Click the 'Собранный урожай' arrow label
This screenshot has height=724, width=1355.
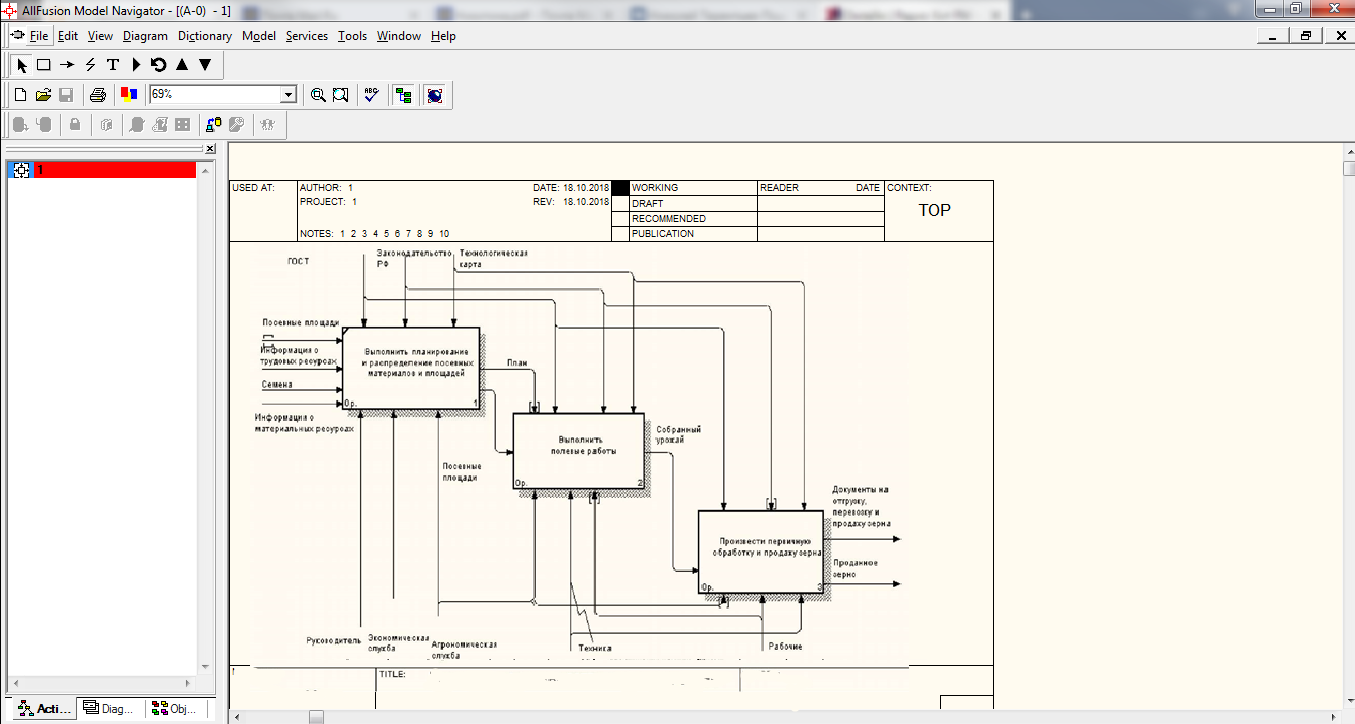point(678,434)
